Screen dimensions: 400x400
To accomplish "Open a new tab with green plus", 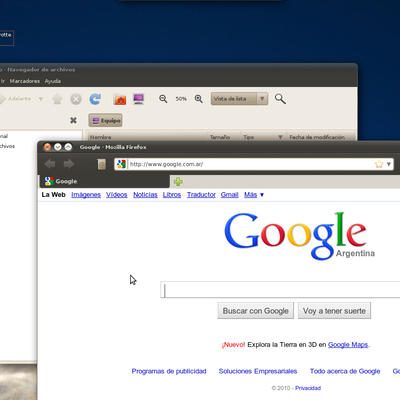I will [x=178, y=182].
